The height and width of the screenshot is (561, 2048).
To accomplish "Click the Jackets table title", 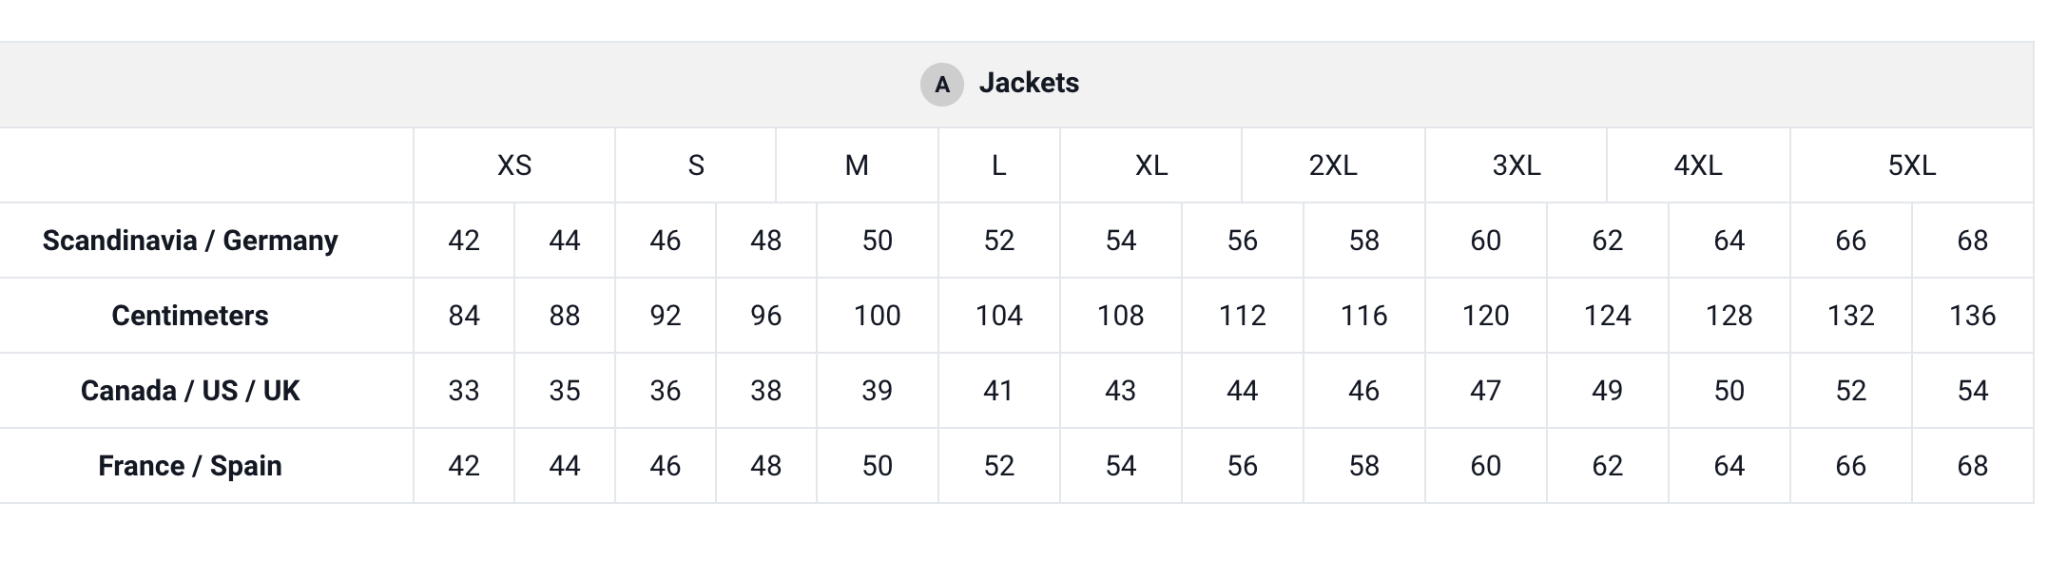I will point(1028,83).
